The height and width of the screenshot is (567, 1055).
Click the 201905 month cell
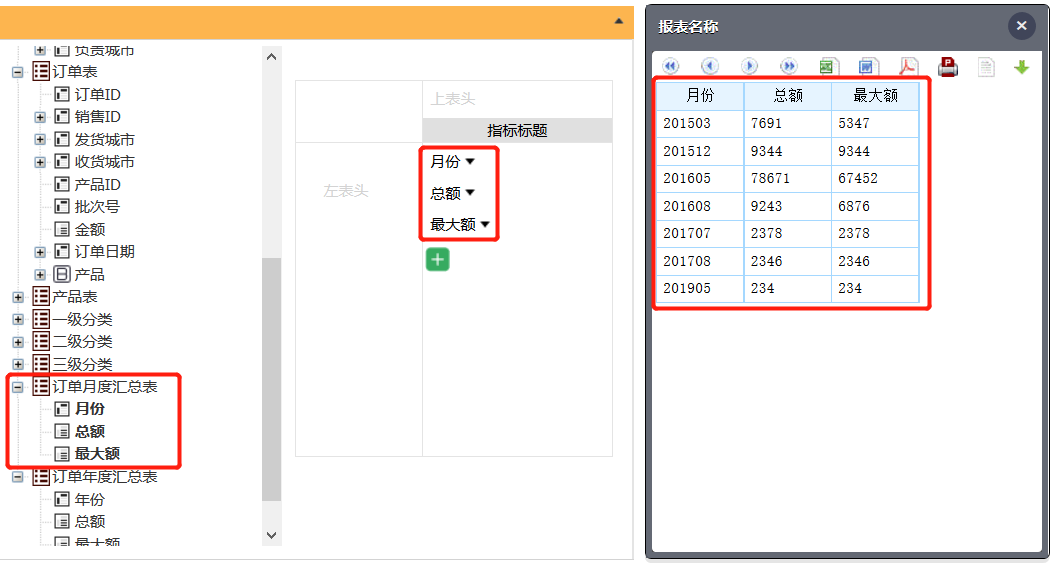[700, 288]
